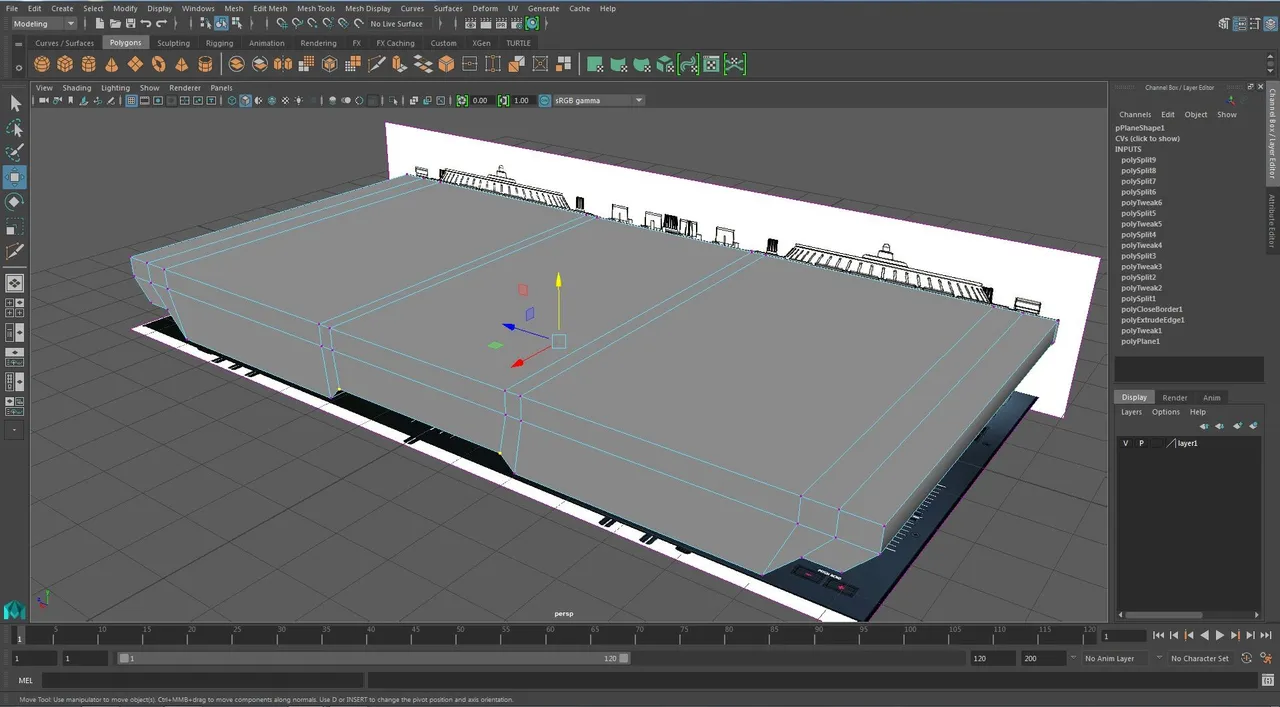Open the viewport Renderer menu
The height and width of the screenshot is (707, 1280).
[185, 88]
